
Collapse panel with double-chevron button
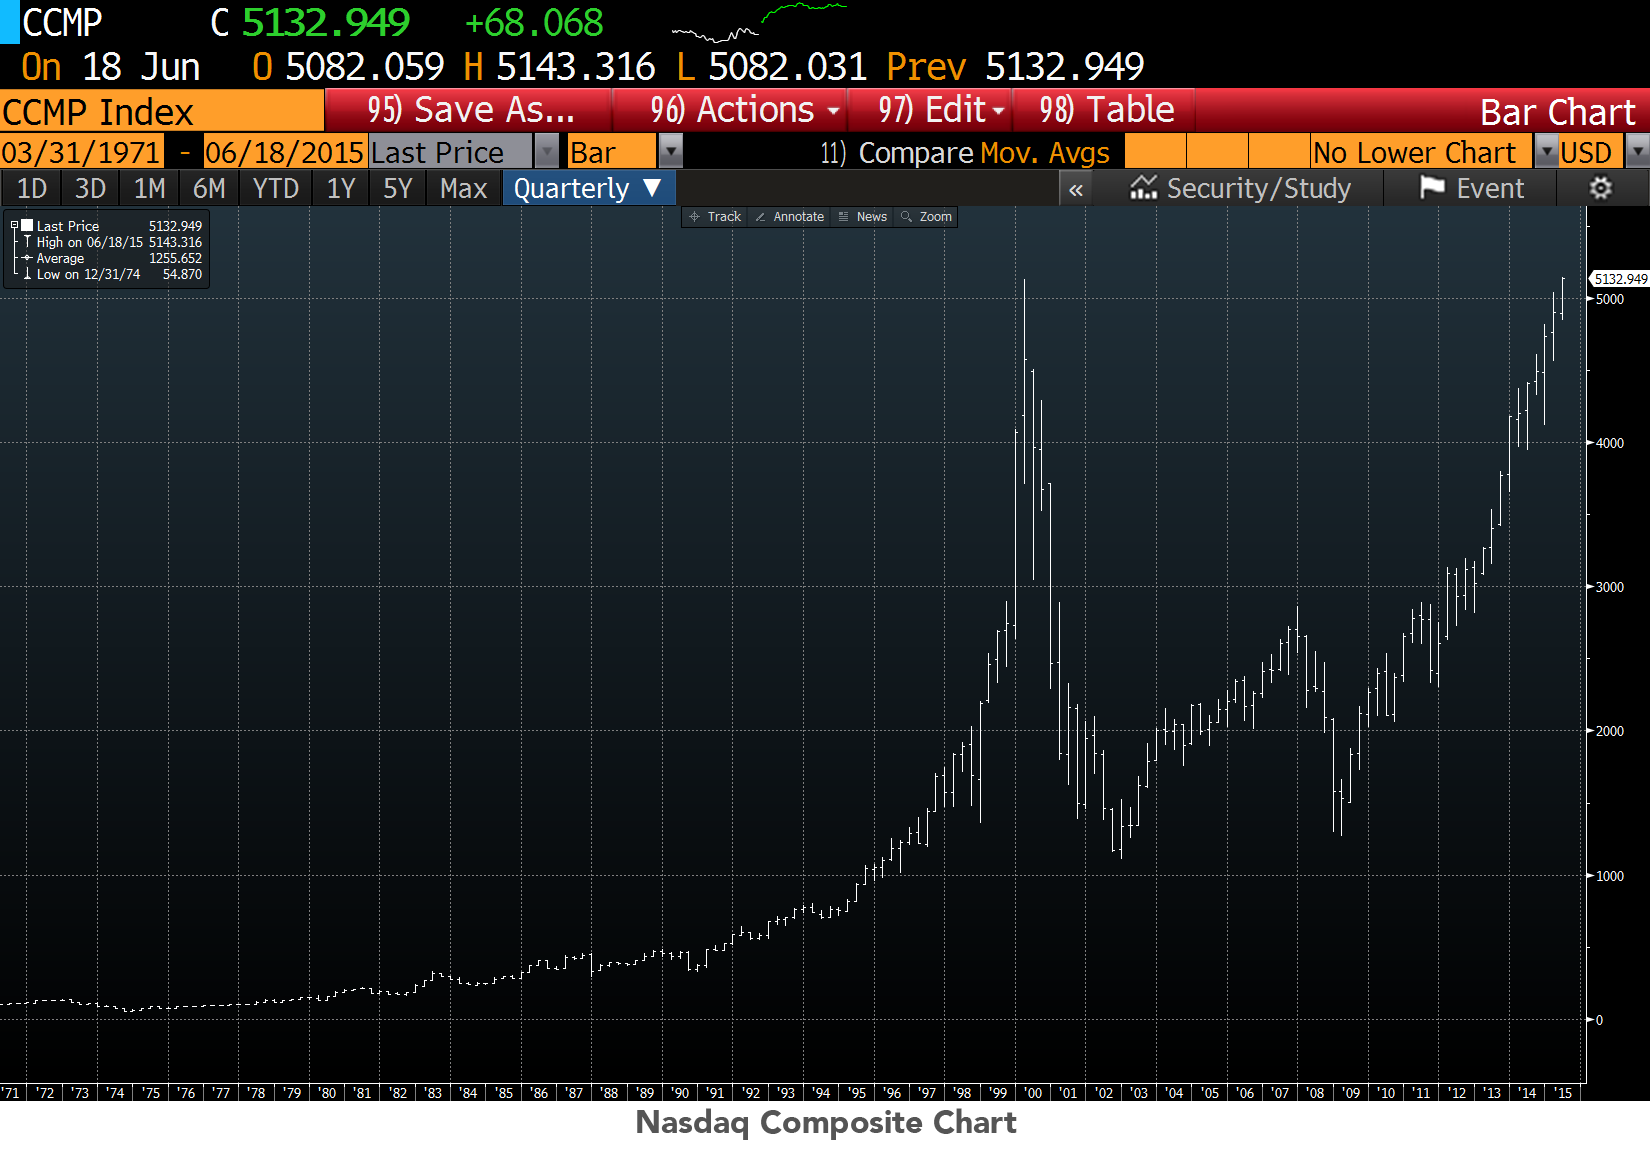tap(1076, 189)
